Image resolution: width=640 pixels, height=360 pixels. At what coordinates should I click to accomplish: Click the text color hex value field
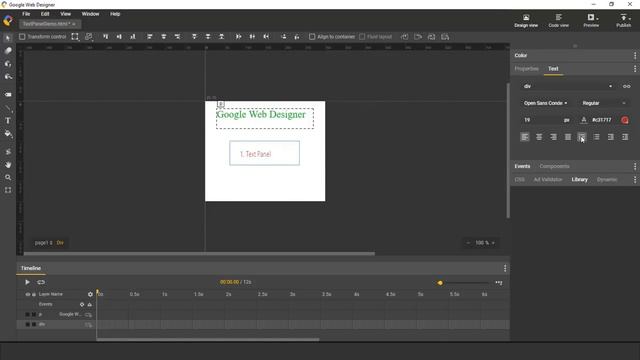pyautogui.click(x=602, y=120)
